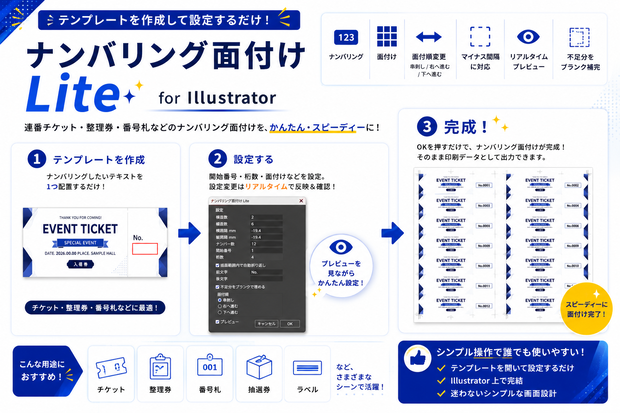The height and width of the screenshot is (413, 620).
Task: Click the テンプレートを作成して設定するだけ！ banner
Action: pos(169,20)
